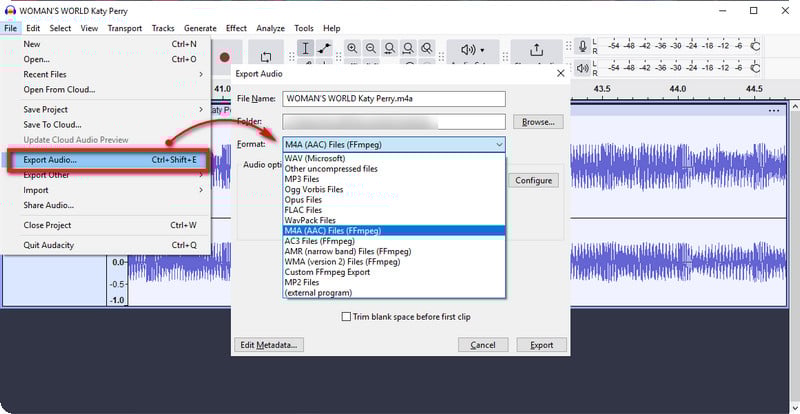This screenshot has width=800, height=414.
Task: Choose MP2 Files format
Action: tap(394, 282)
